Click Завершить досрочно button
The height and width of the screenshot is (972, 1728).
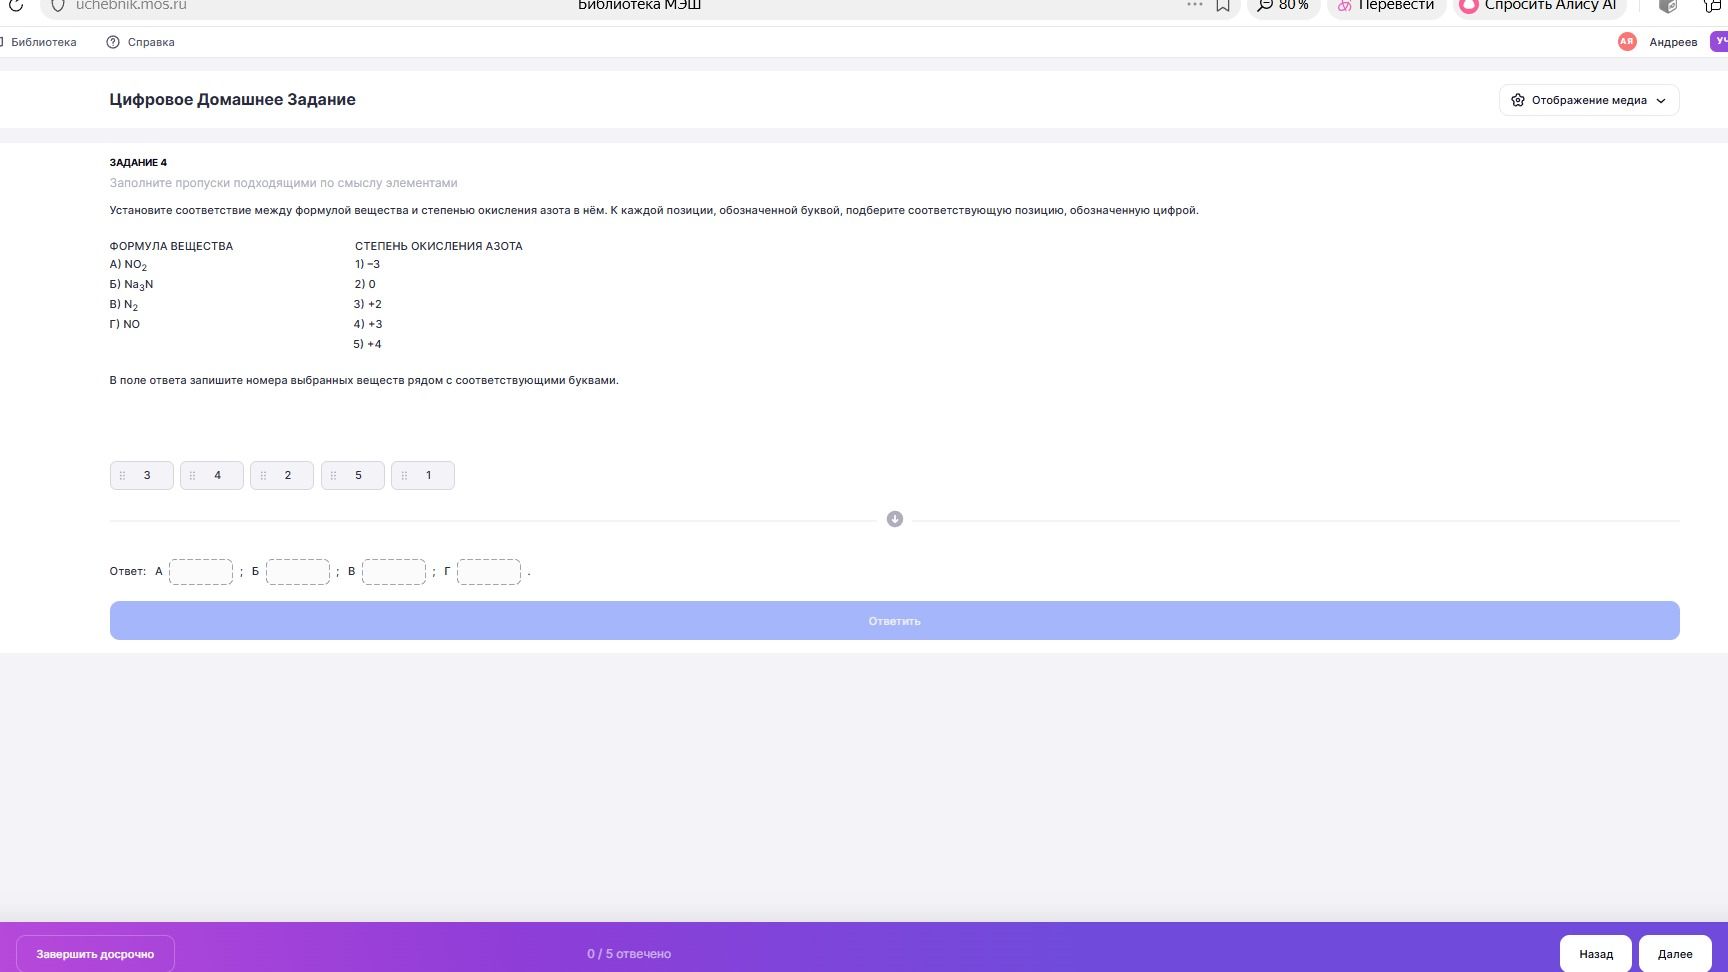coord(95,954)
